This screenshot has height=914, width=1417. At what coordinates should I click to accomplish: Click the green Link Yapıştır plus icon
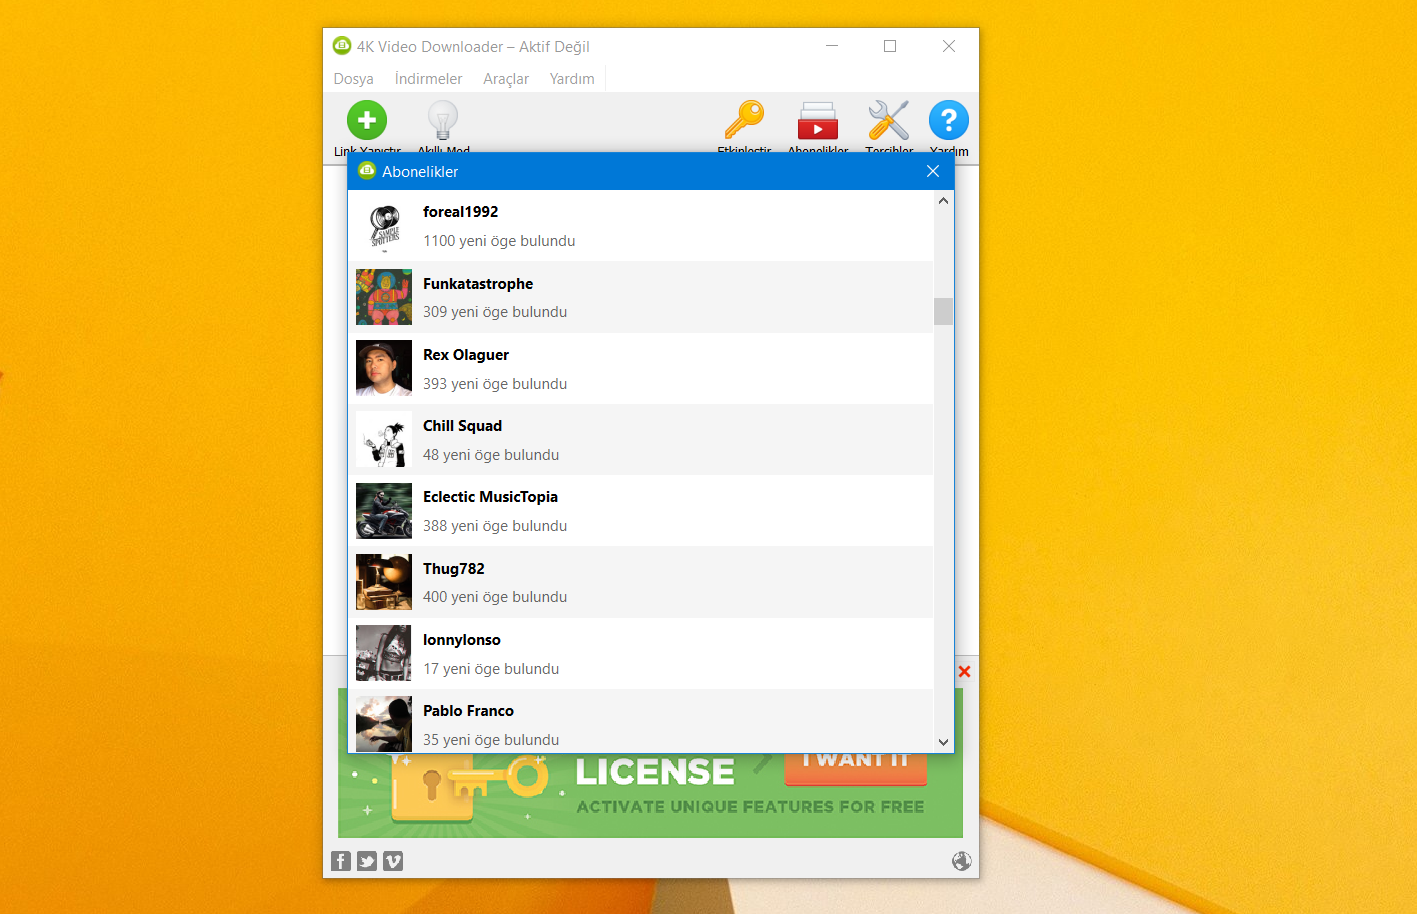(x=367, y=121)
